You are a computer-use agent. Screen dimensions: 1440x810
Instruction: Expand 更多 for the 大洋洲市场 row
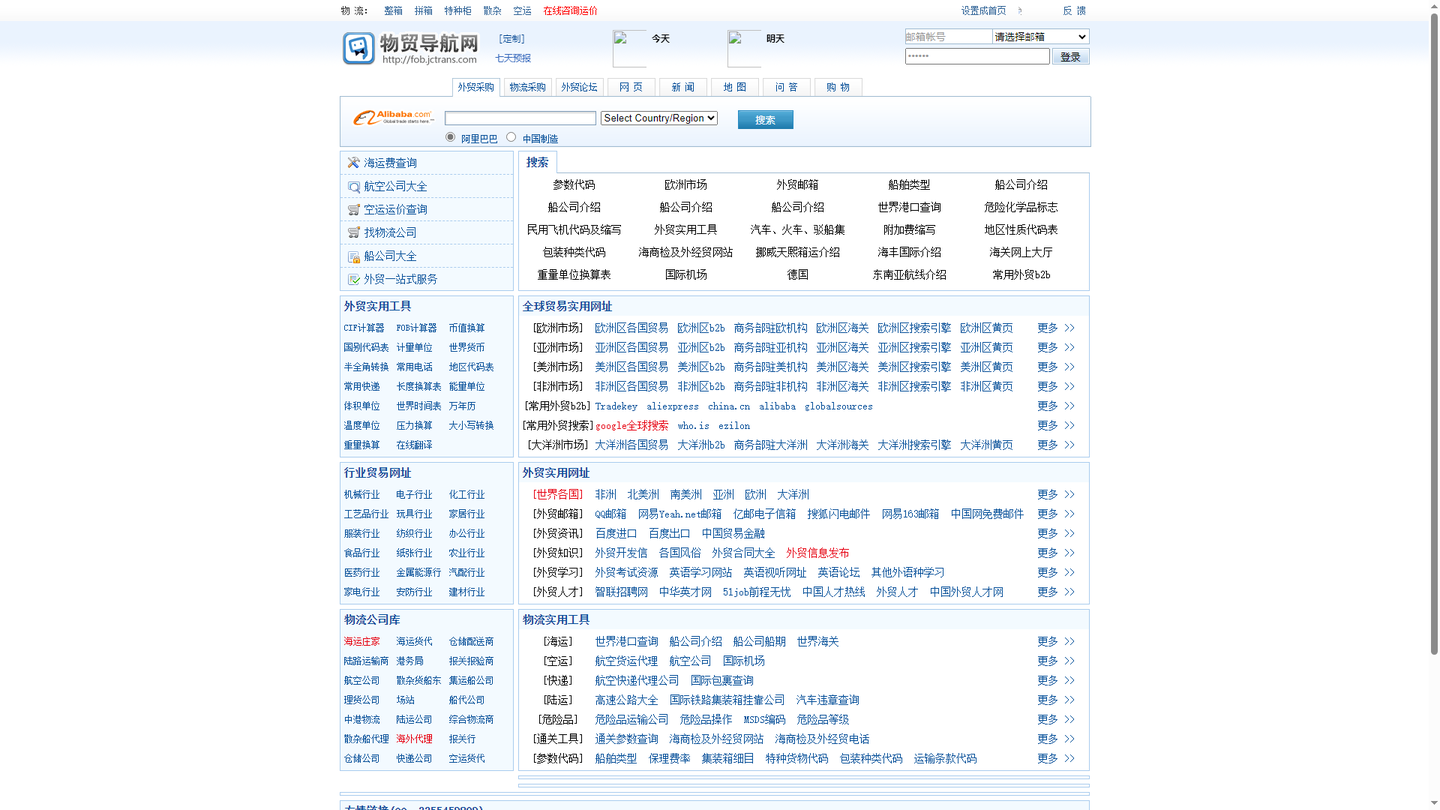[x=1047, y=445]
